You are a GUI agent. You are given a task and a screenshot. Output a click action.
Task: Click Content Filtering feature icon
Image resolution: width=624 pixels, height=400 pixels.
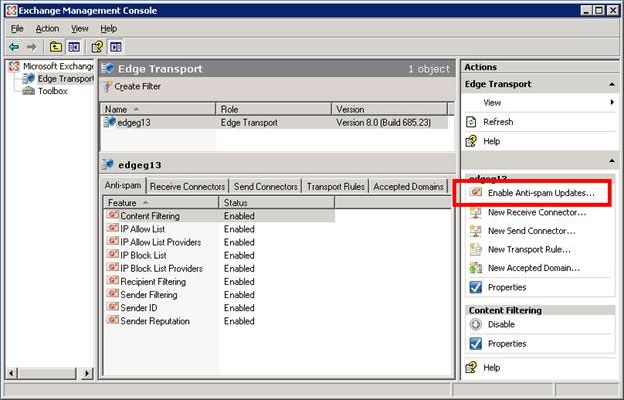click(x=113, y=215)
